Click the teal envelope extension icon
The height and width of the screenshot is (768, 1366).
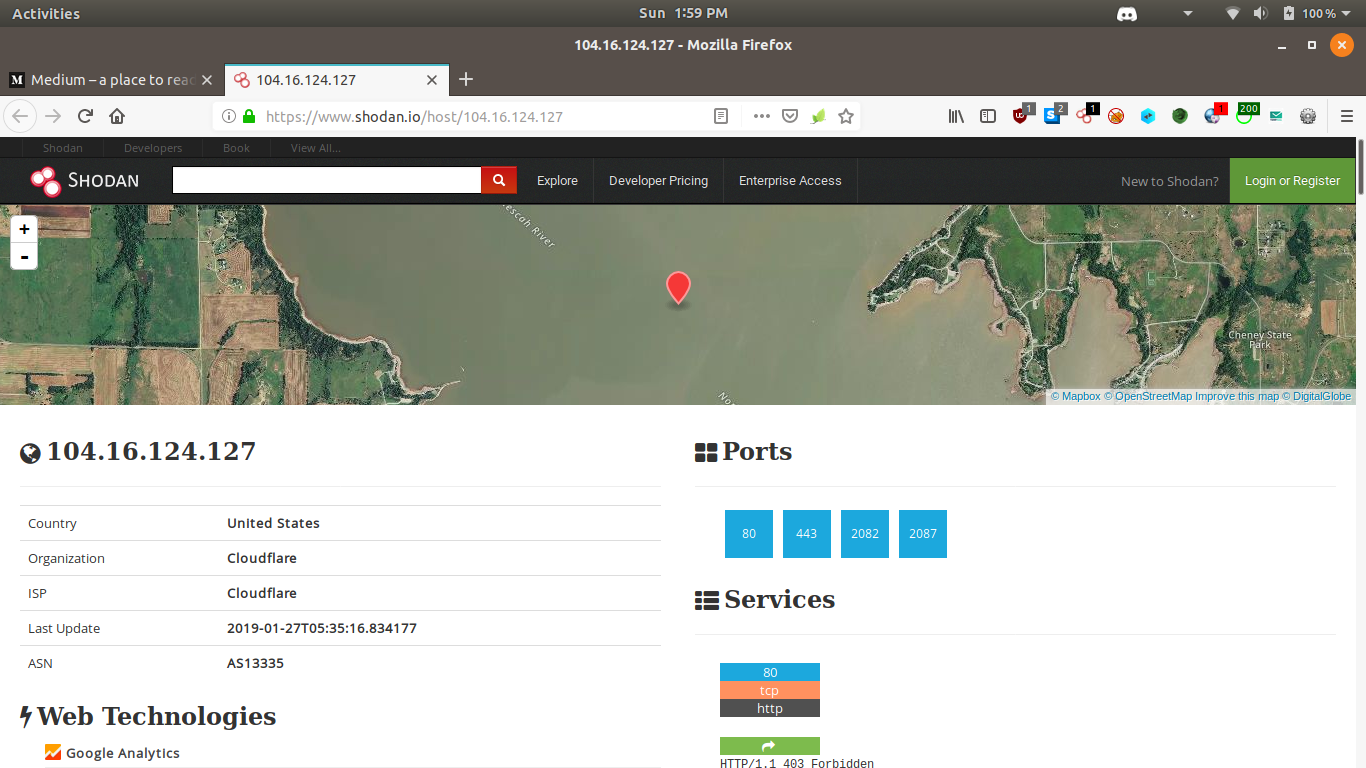1276,116
